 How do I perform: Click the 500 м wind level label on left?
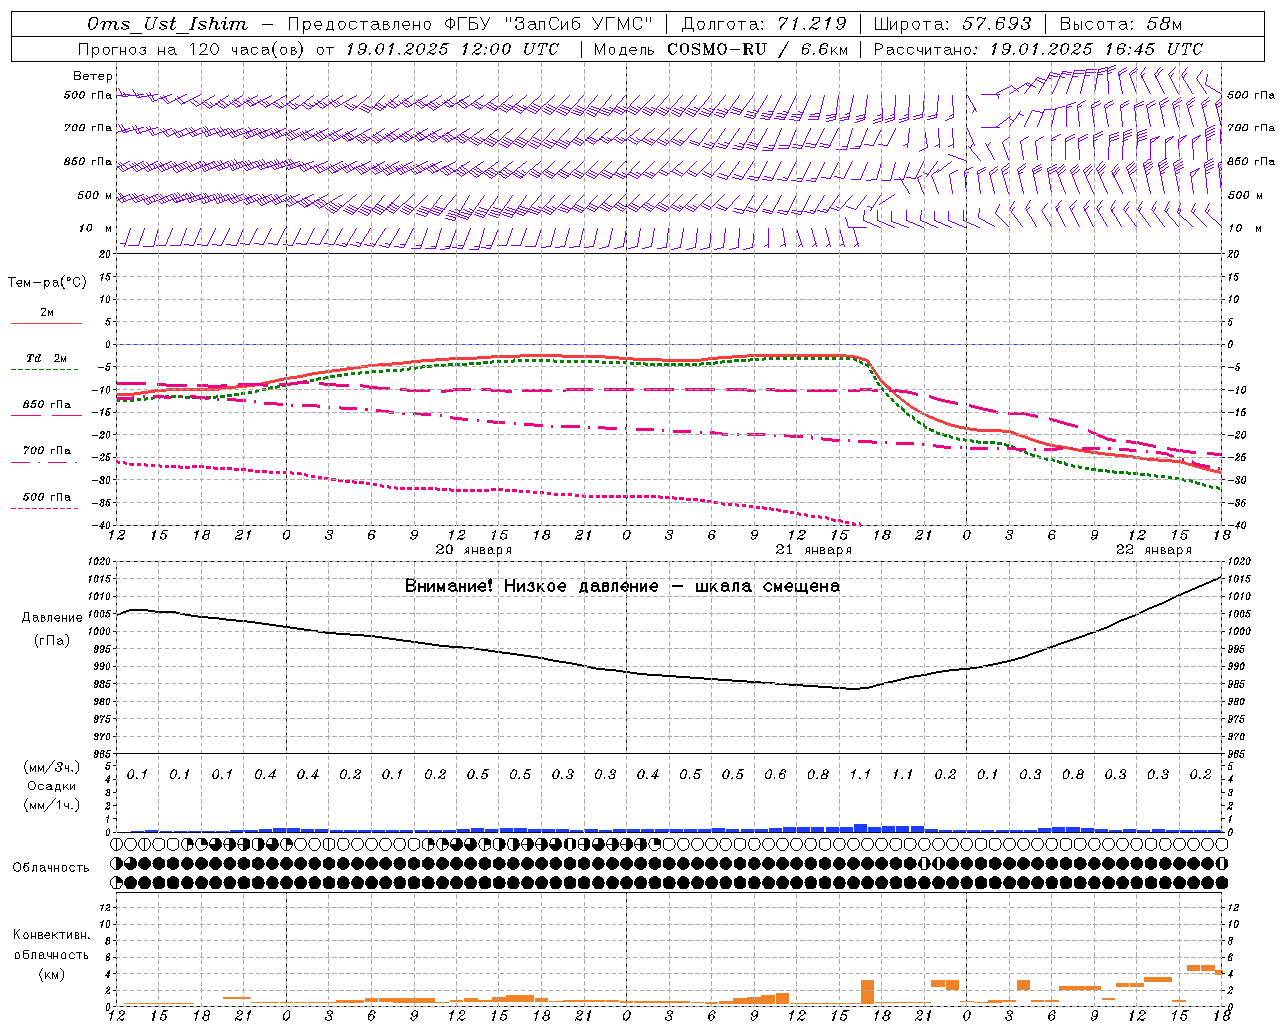(95, 195)
